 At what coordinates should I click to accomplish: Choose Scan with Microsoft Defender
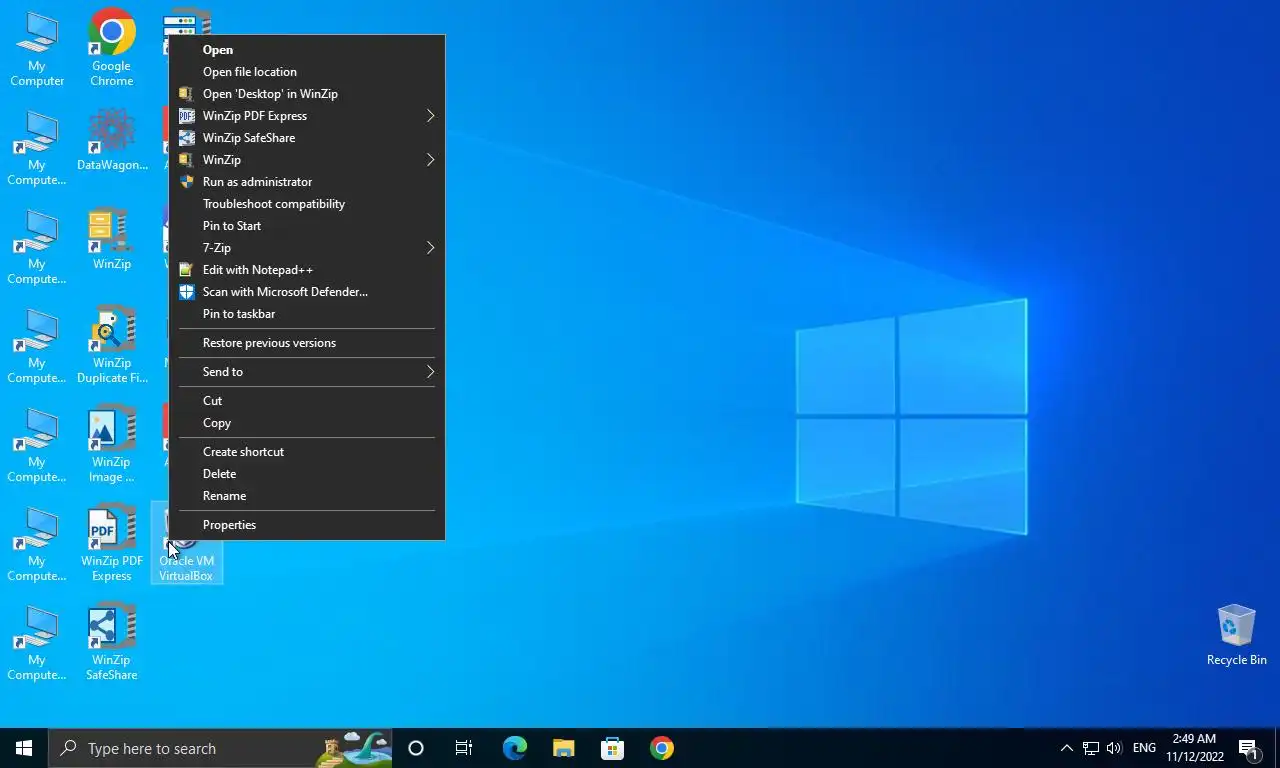[307, 291]
